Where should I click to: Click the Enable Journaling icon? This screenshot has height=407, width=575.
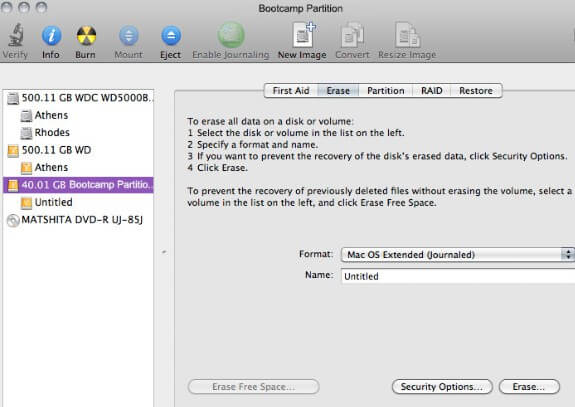[x=231, y=35]
